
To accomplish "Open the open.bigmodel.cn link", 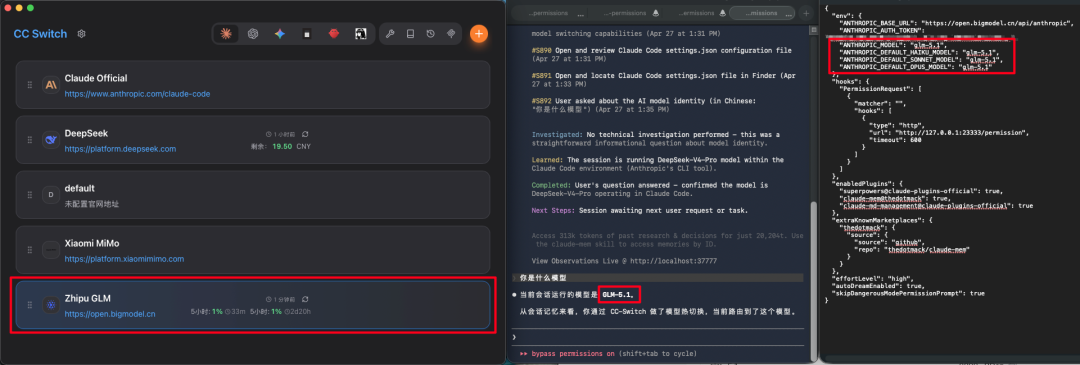I will (110, 314).
